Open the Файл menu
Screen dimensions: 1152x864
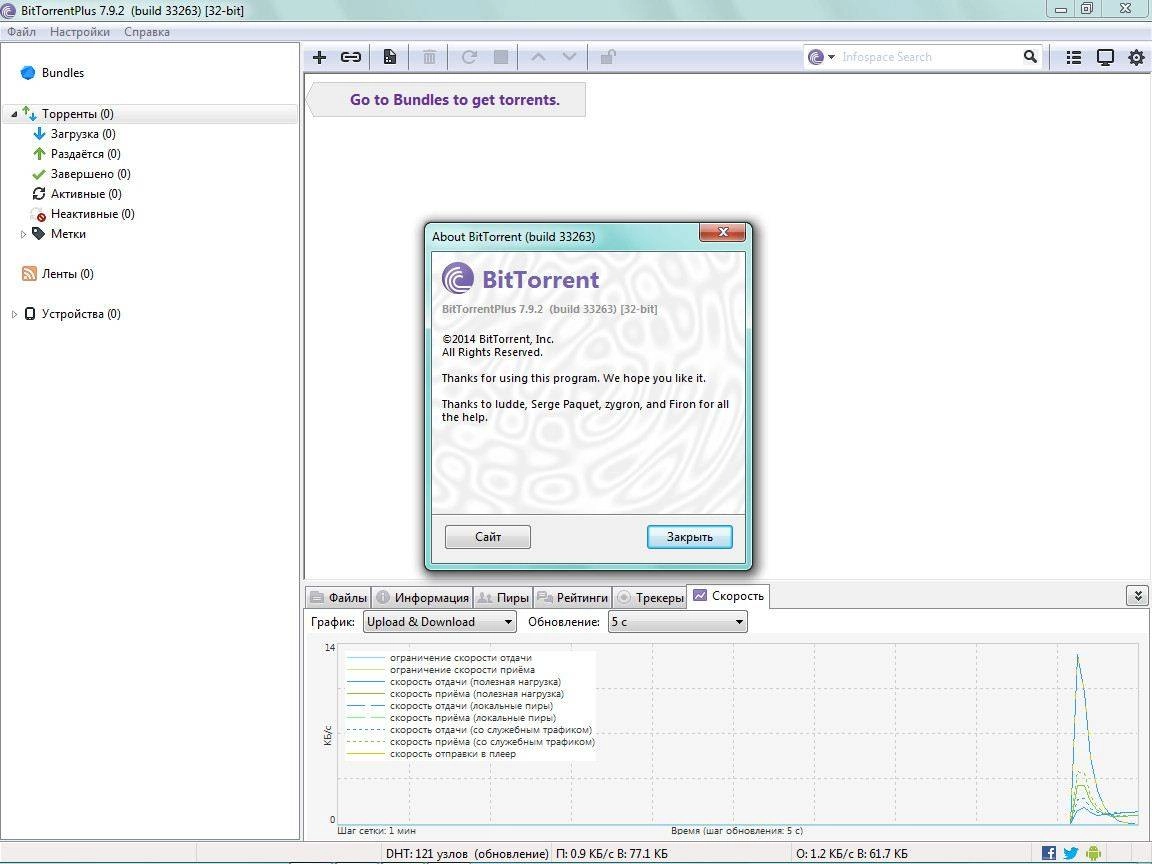[x=21, y=32]
